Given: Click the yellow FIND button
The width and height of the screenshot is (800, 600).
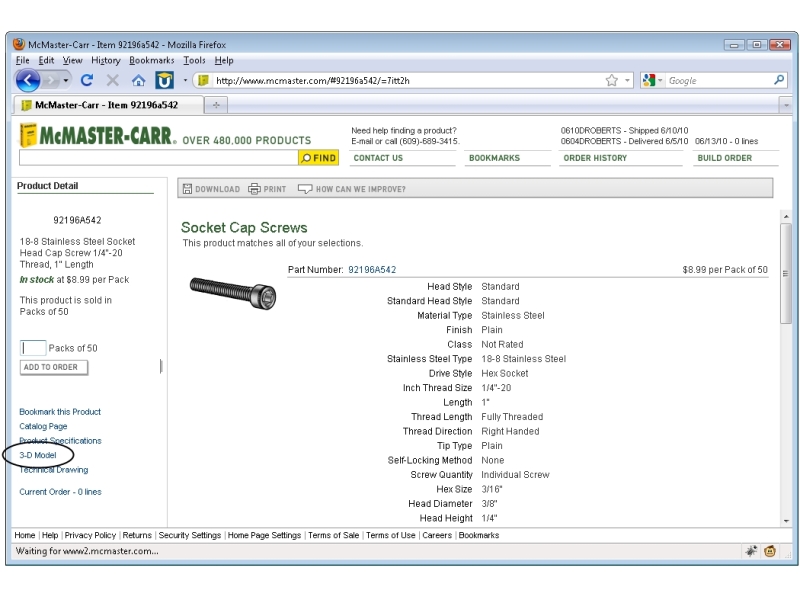Looking at the screenshot, I should [x=319, y=158].
